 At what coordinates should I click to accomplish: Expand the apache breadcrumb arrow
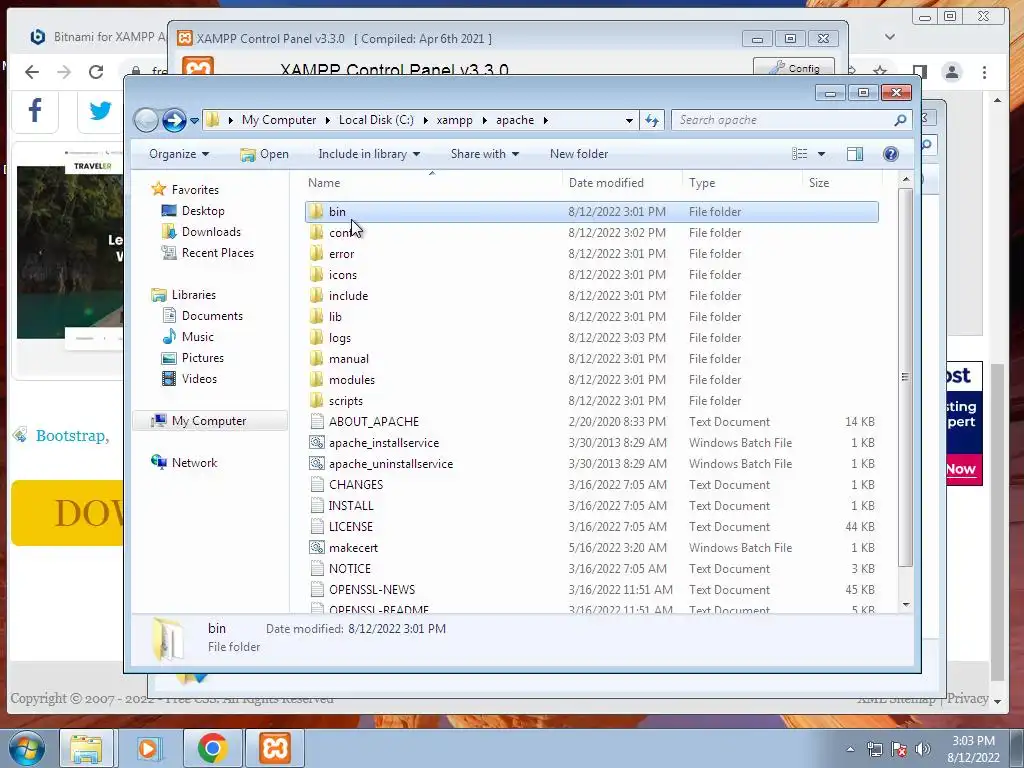click(545, 120)
